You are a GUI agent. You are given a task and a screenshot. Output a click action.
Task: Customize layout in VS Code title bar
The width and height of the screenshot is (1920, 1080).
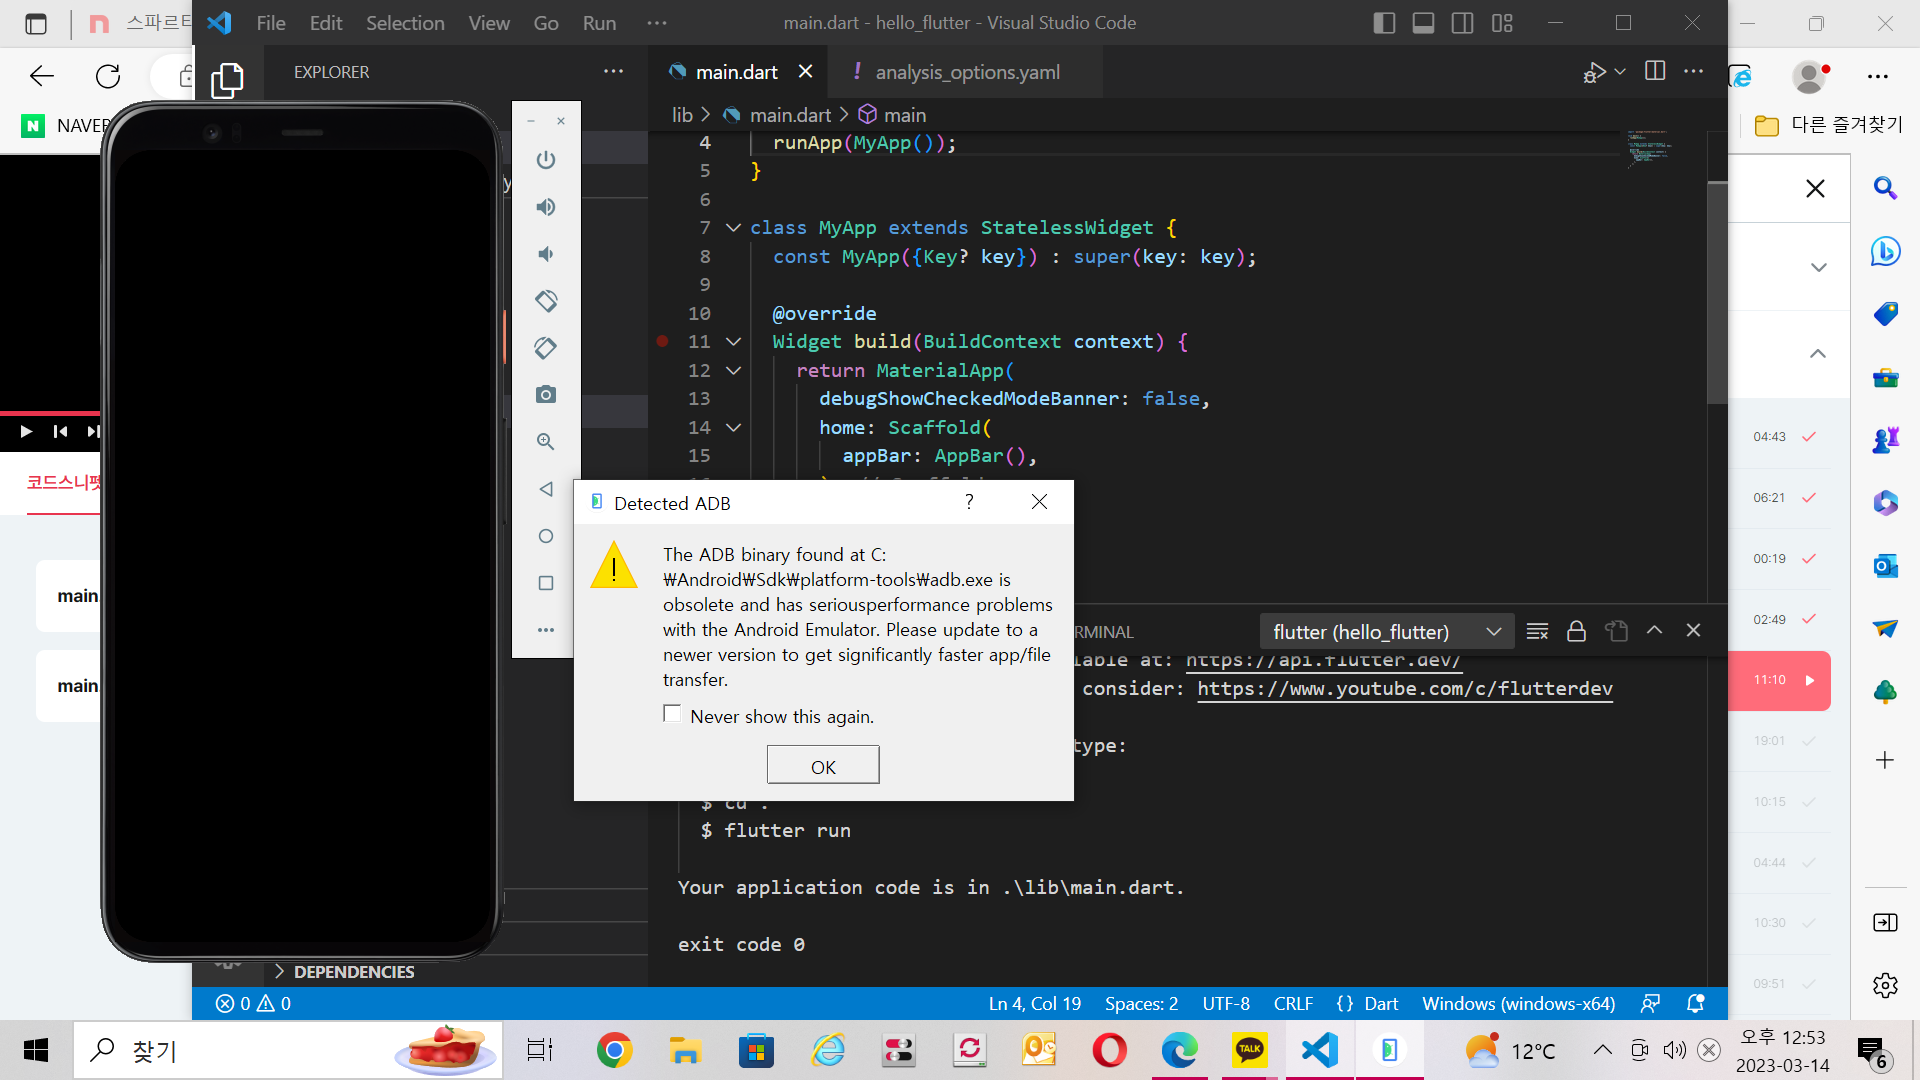[1502, 23]
